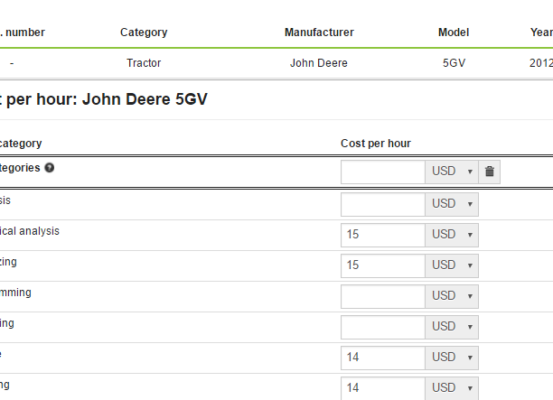This screenshot has height=400, width=553.
Task: Click the Manufacturer column header
Action: pos(319,32)
